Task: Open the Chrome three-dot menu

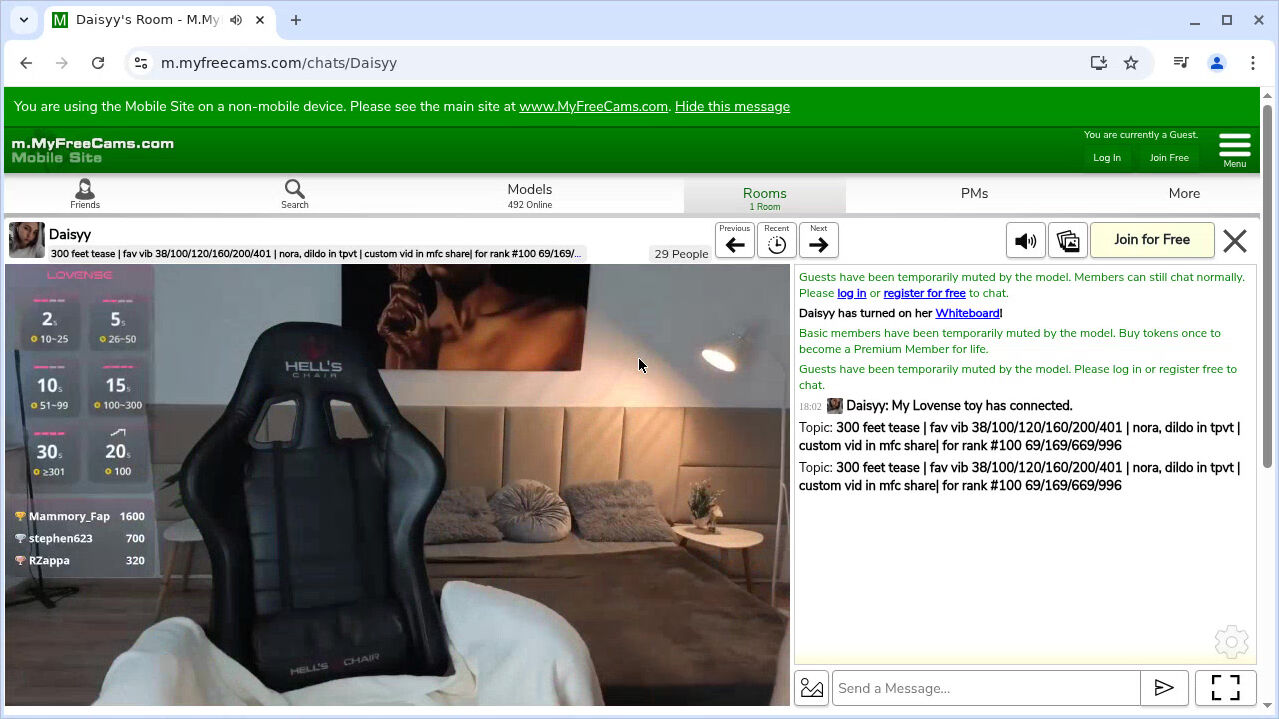Action: 1252,63
